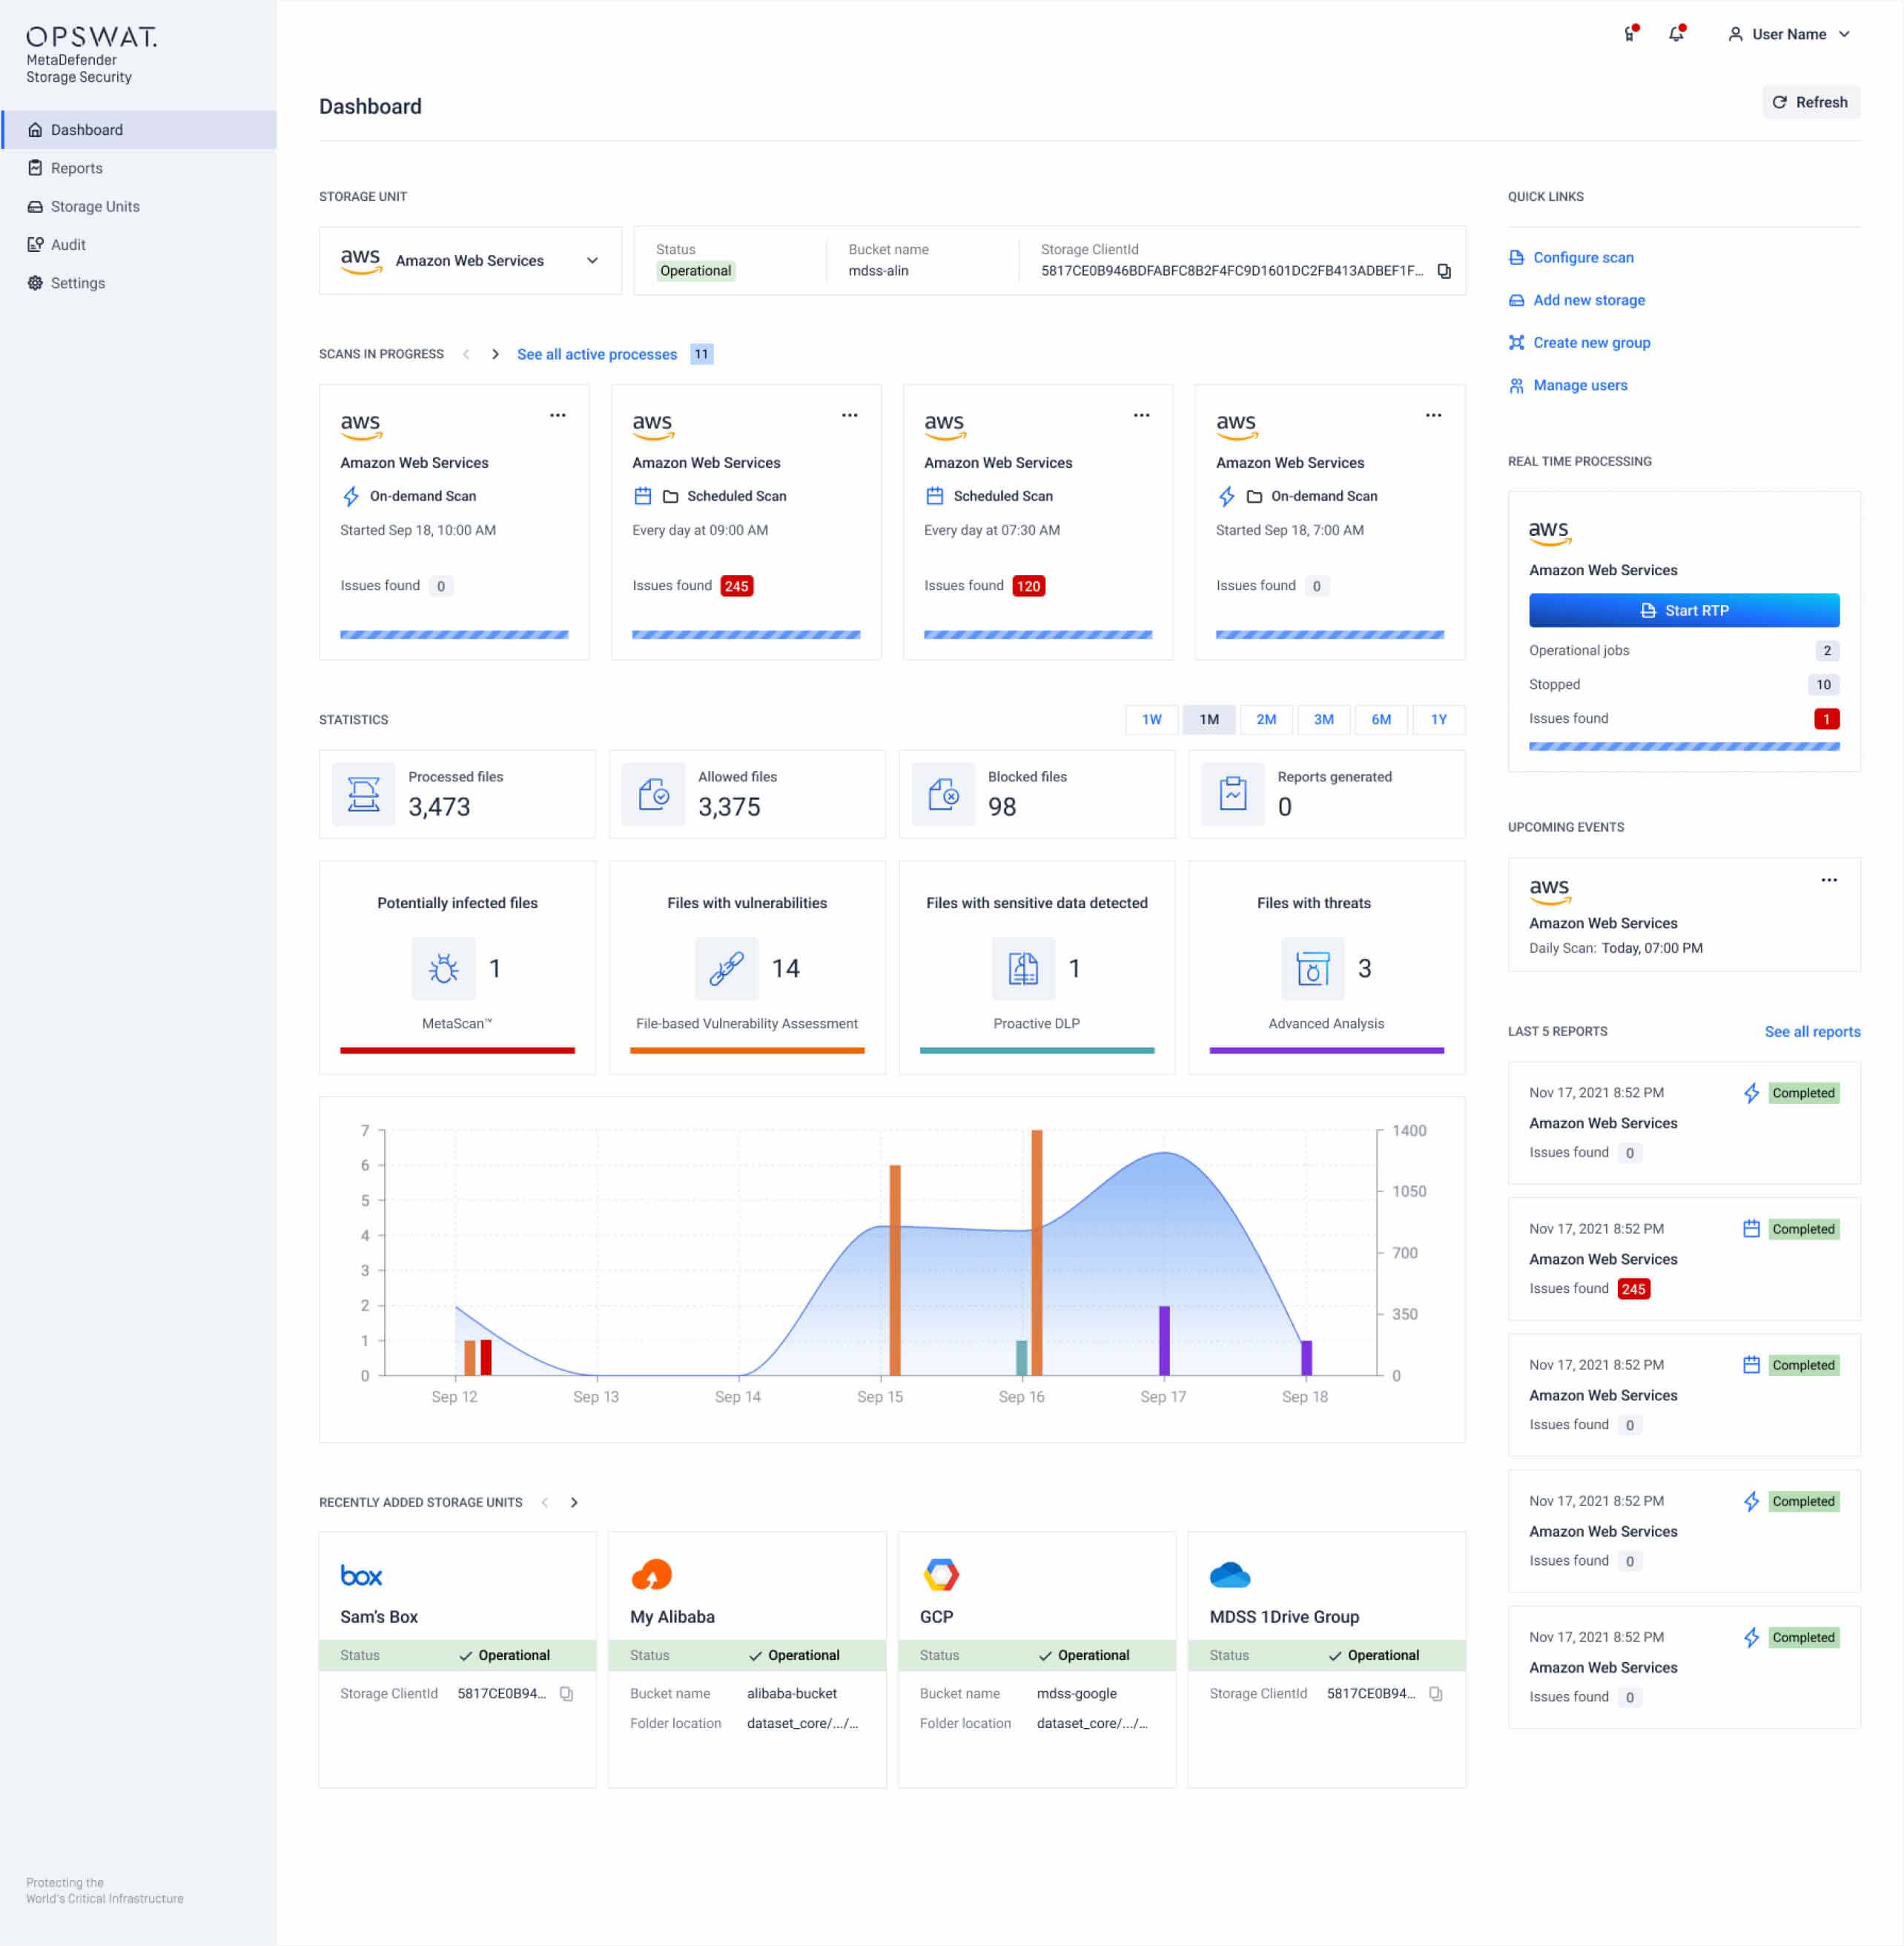
Task: Copy Sam's Box Storage ClientId
Action: (566, 1693)
